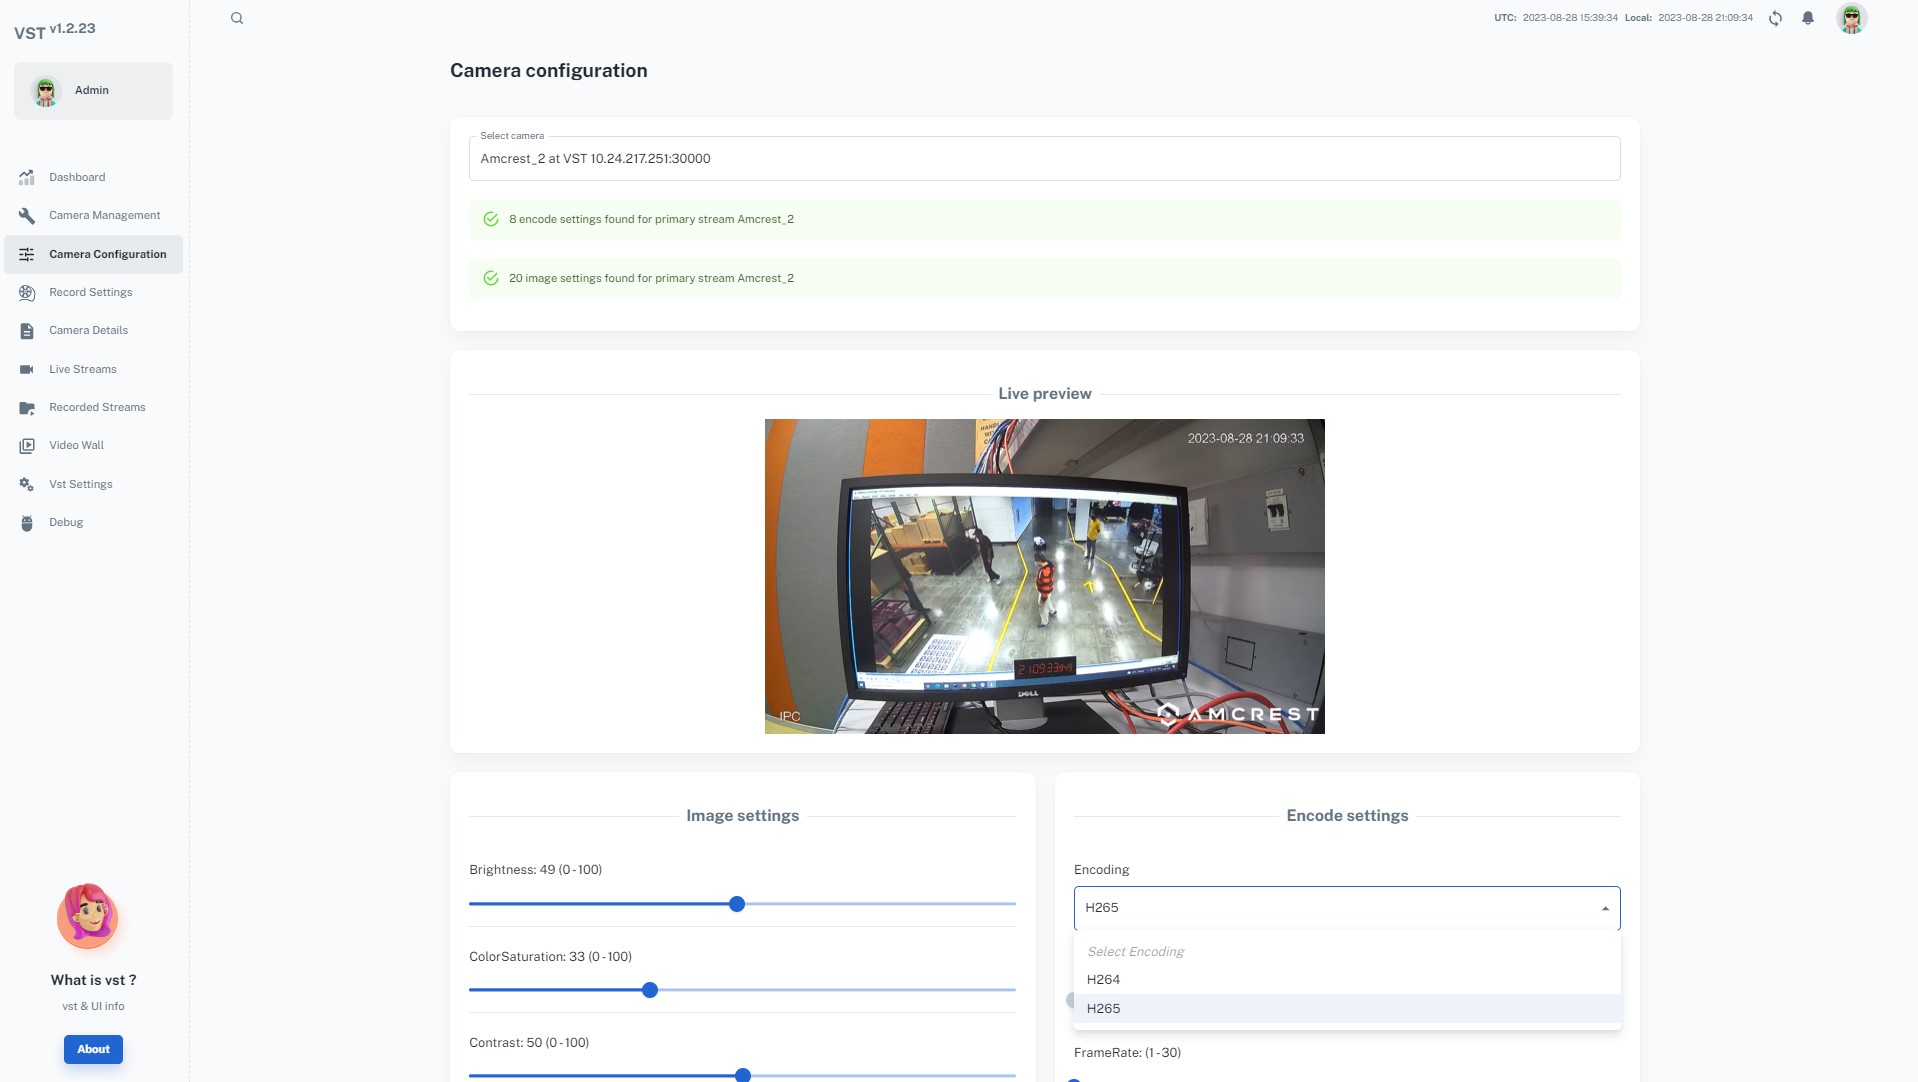
Task: Click the Brightness slider handle
Action: (737, 904)
